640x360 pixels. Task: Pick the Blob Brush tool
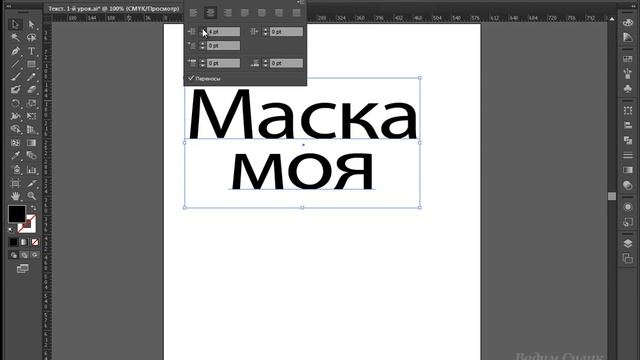[15, 90]
